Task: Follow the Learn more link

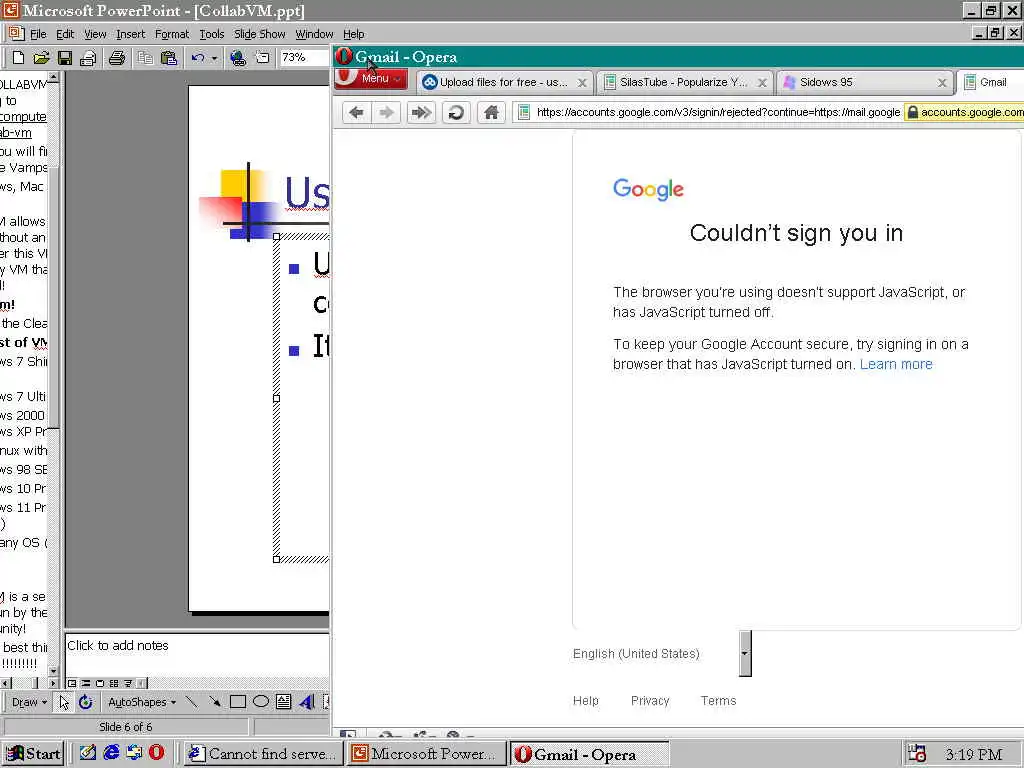Action: [x=896, y=364]
